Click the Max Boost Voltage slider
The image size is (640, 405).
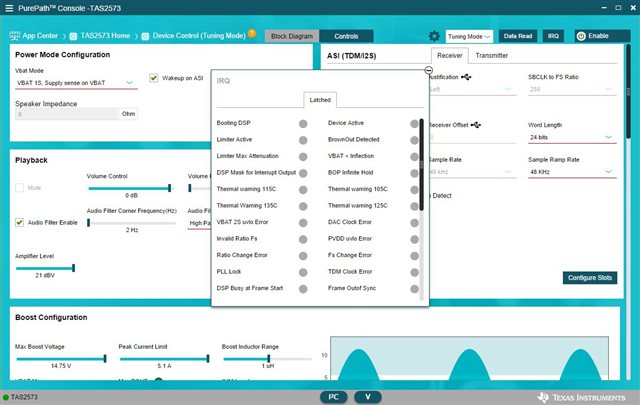point(61,359)
